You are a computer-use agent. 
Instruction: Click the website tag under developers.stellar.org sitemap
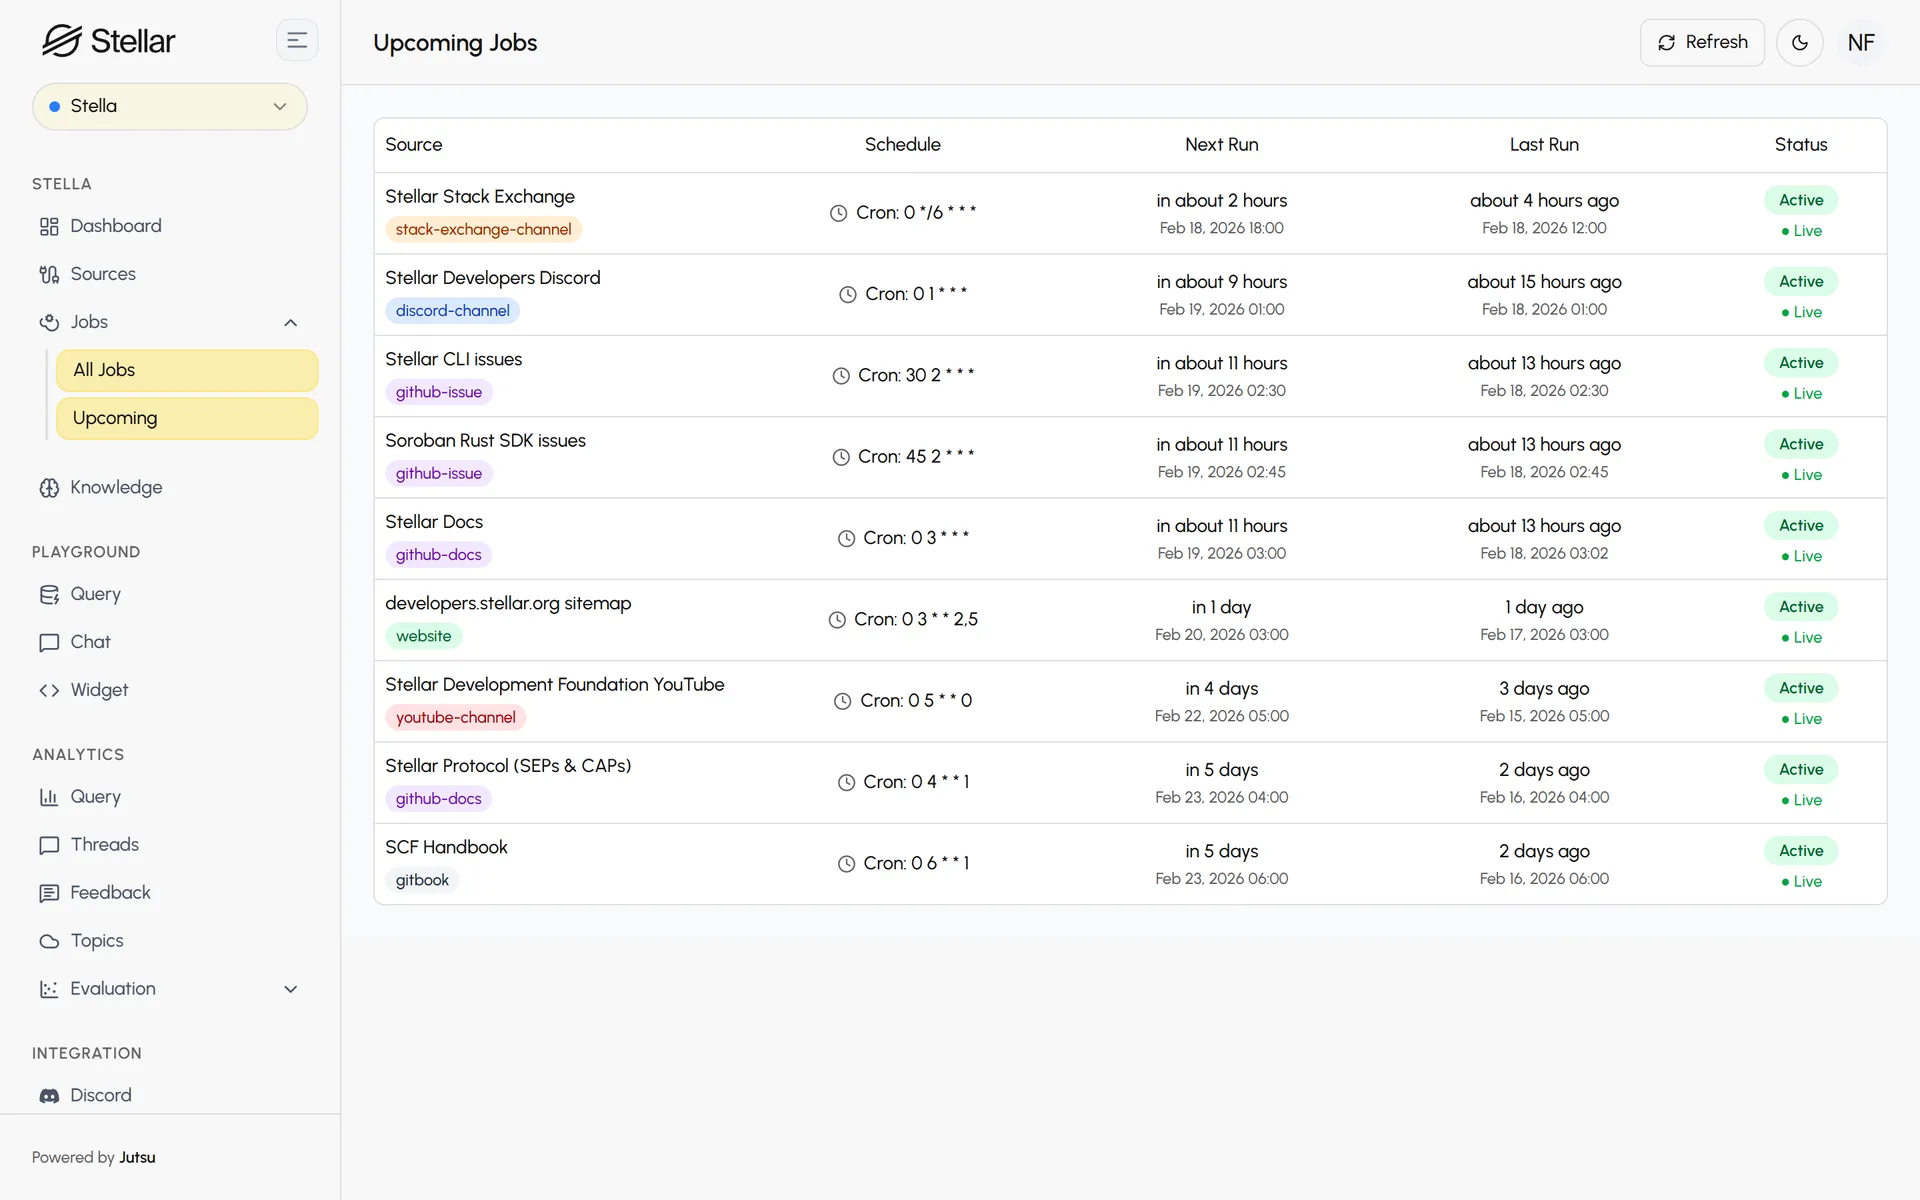[423, 636]
